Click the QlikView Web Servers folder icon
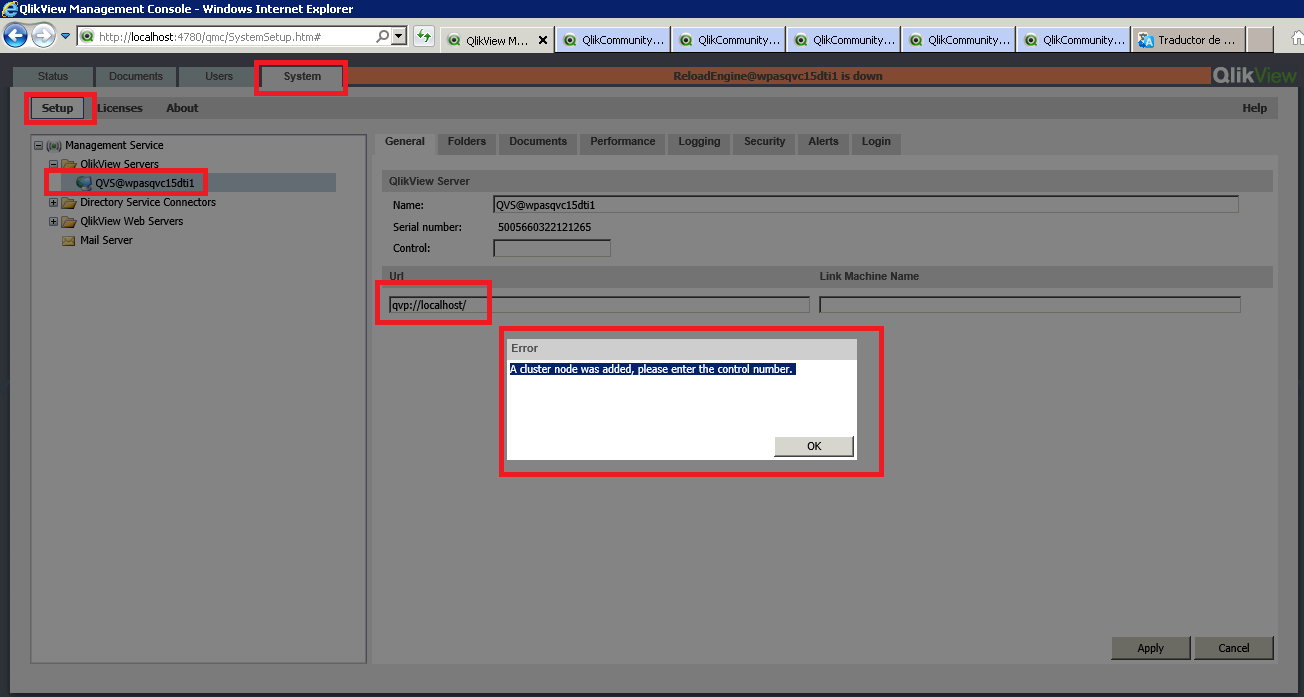The width and height of the screenshot is (1304, 697). (69, 221)
